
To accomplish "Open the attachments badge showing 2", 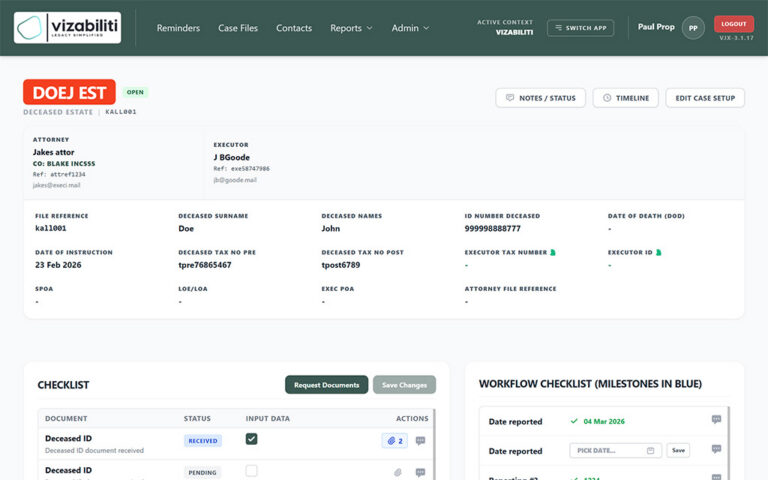I will tap(395, 441).
